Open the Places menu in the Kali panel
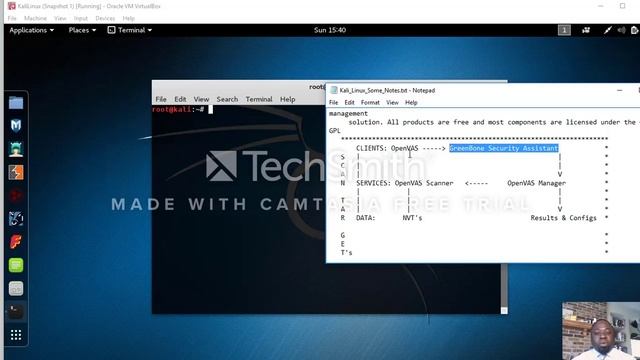This screenshot has height=360, width=640. tap(82, 30)
